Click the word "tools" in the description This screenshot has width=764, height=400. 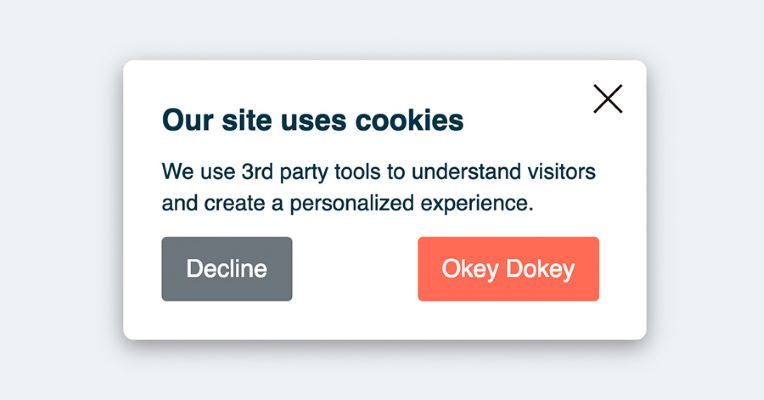[345, 171]
